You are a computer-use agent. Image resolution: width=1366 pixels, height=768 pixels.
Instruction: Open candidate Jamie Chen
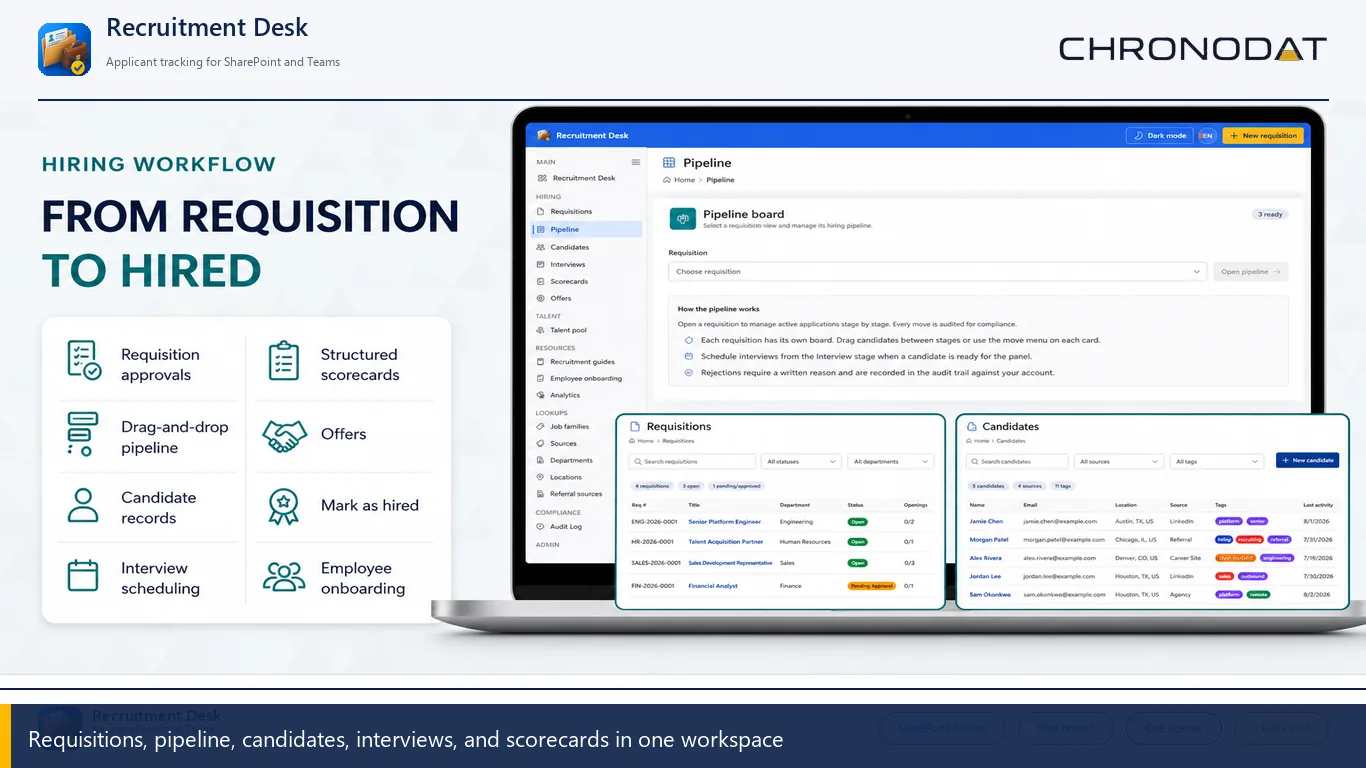pyautogui.click(x=986, y=521)
